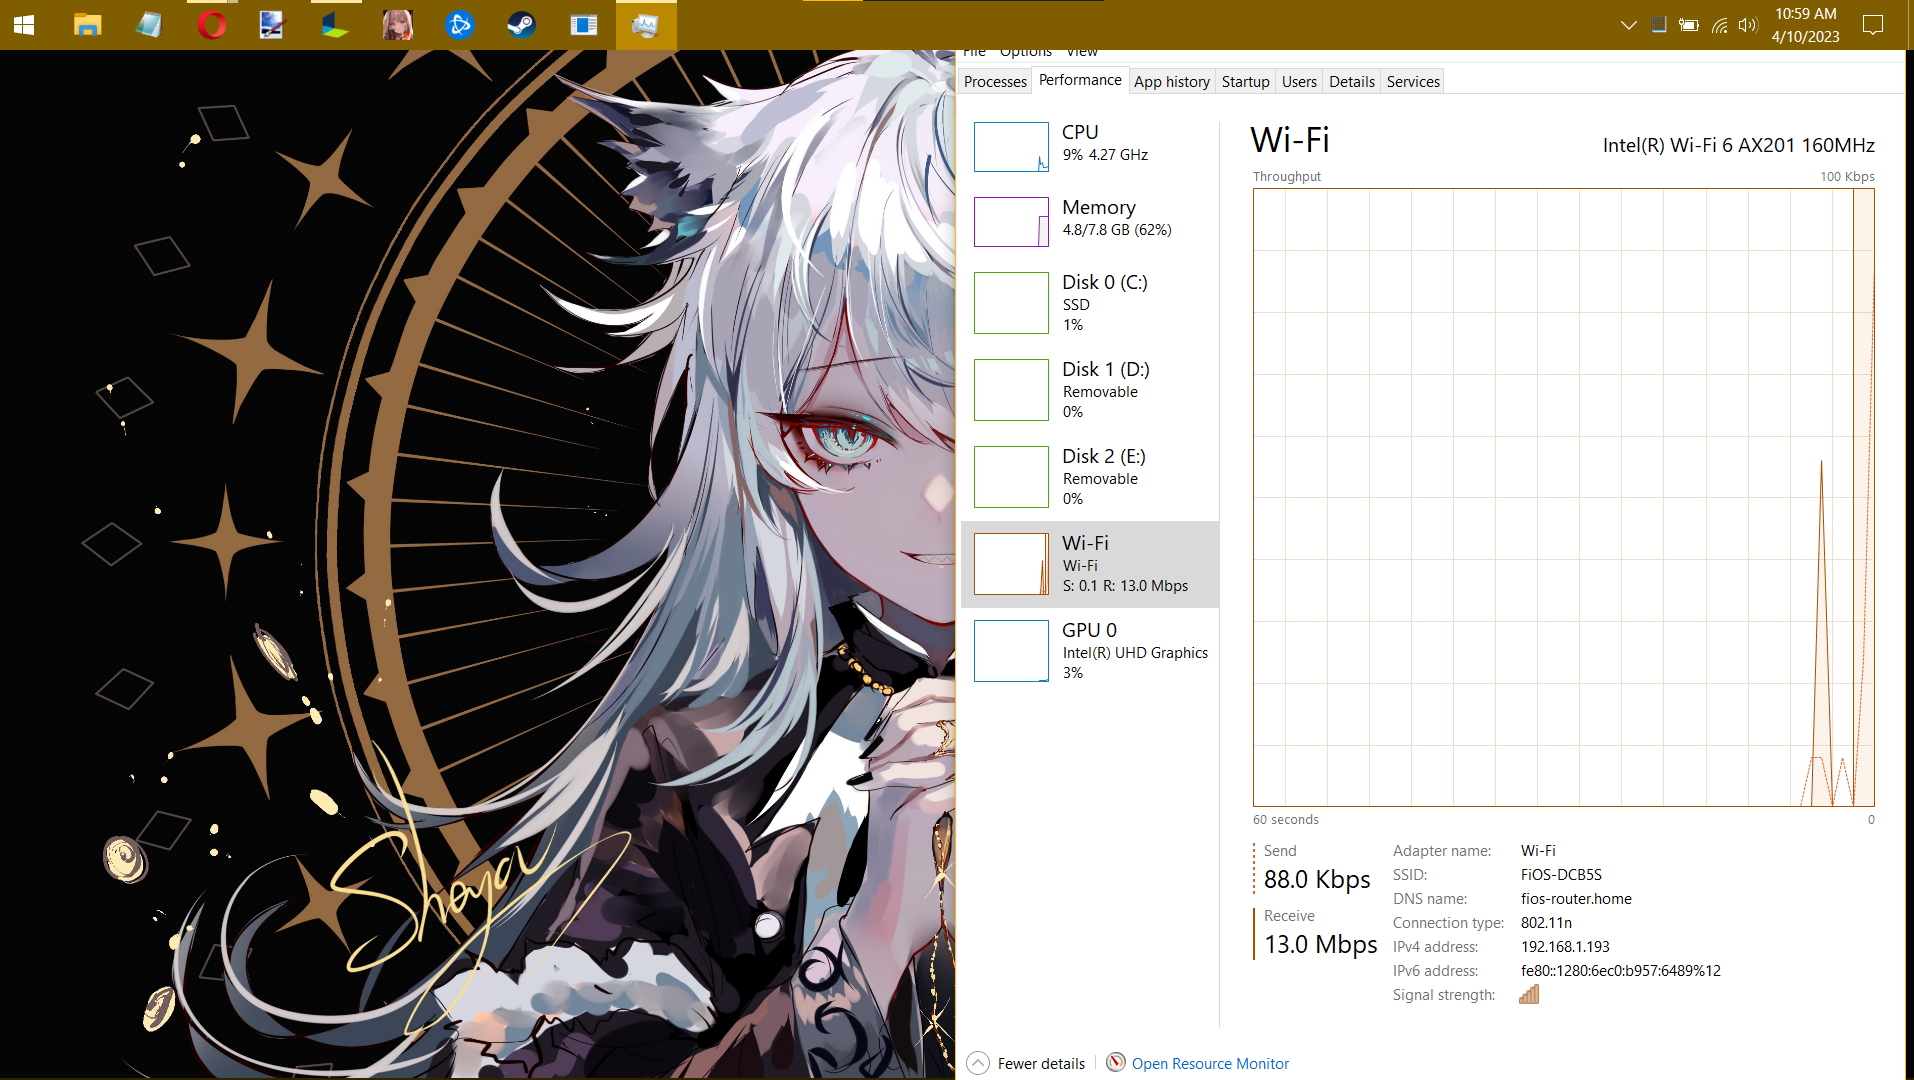Click the DNS name fios-router.home
Viewport: 1914px width, 1080px height.
(1576, 898)
